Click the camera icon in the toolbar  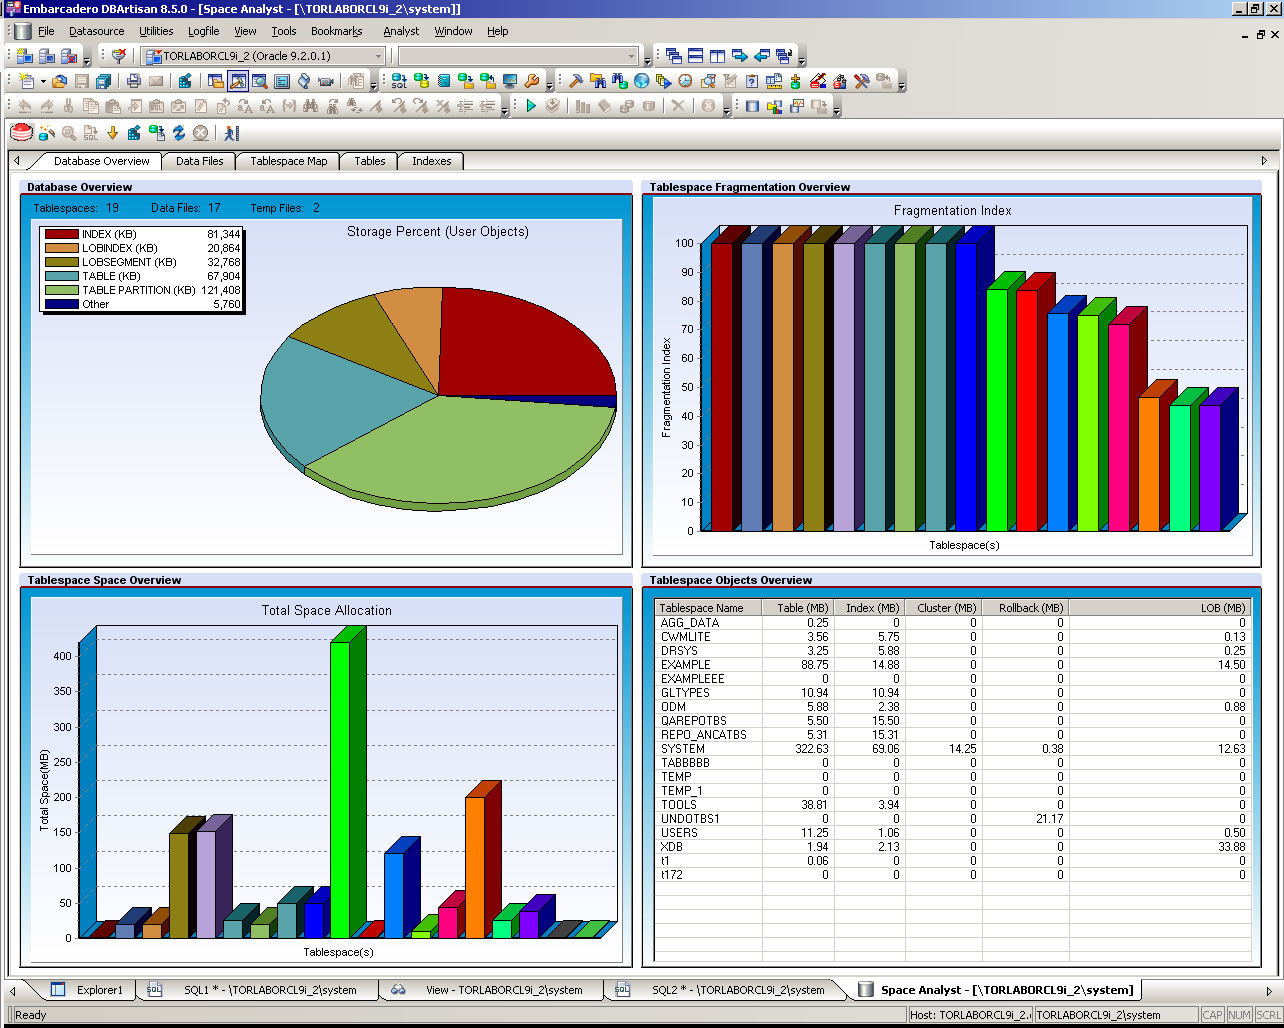[x=325, y=81]
